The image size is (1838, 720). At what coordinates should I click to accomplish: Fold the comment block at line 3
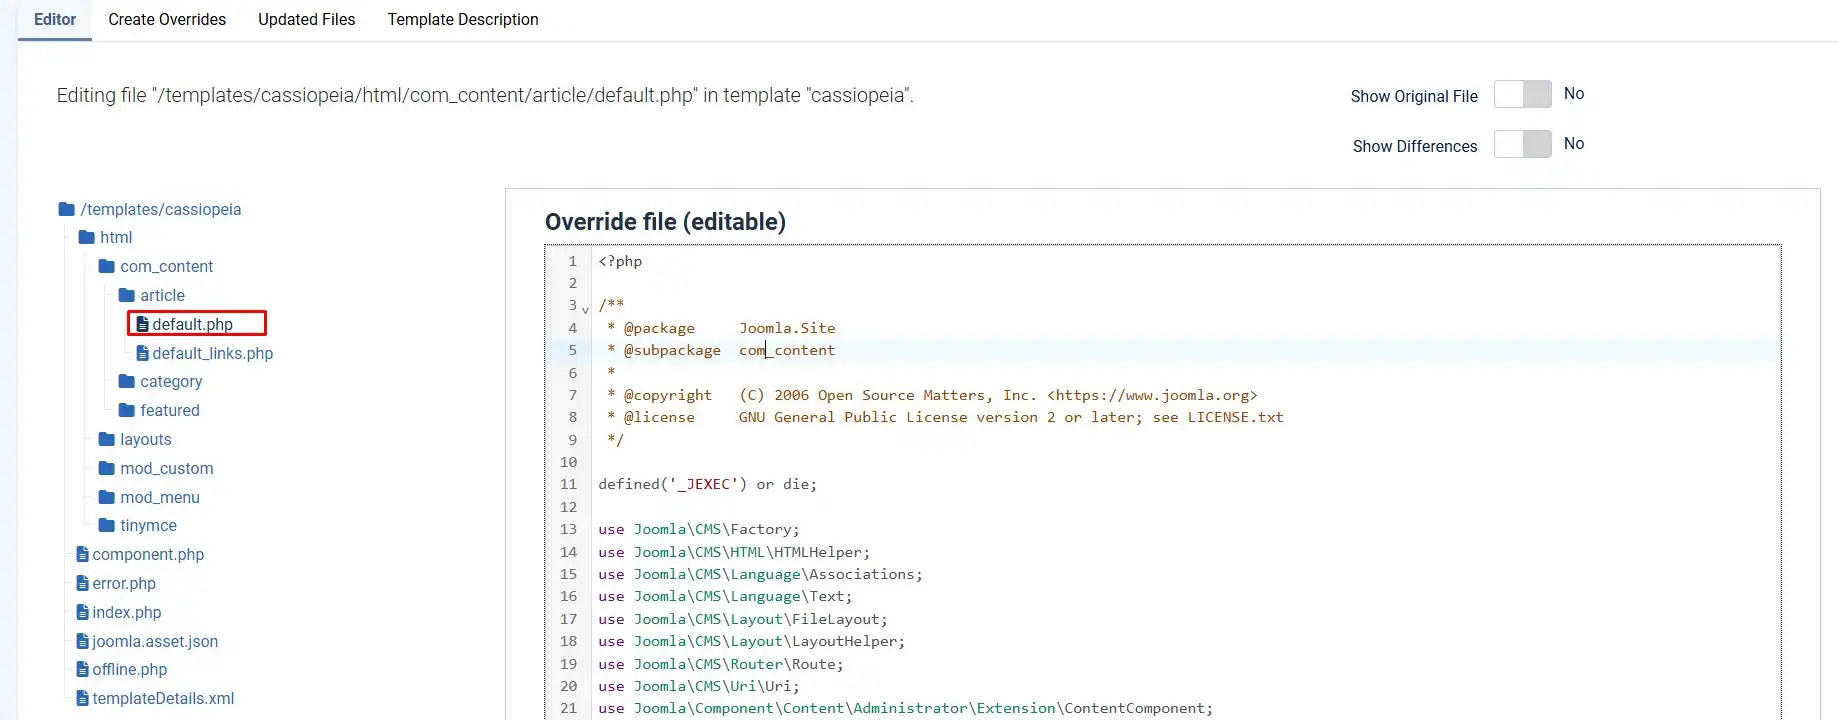click(x=586, y=309)
